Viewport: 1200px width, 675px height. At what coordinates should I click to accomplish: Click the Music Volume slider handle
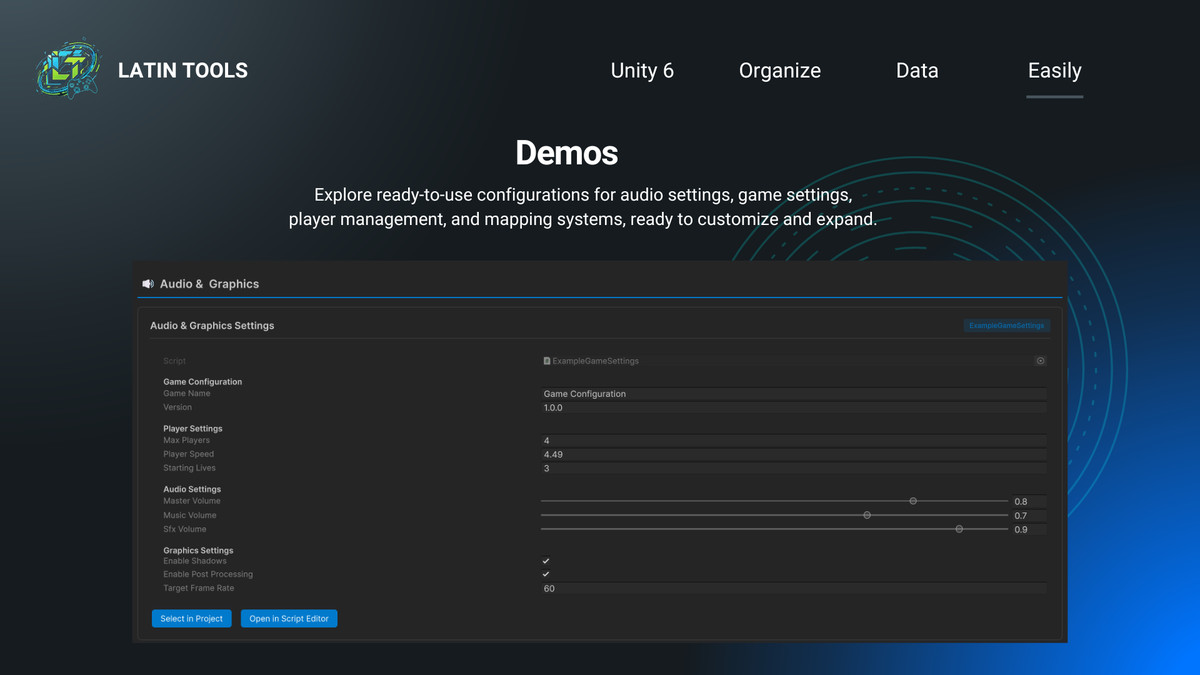(867, 515)
